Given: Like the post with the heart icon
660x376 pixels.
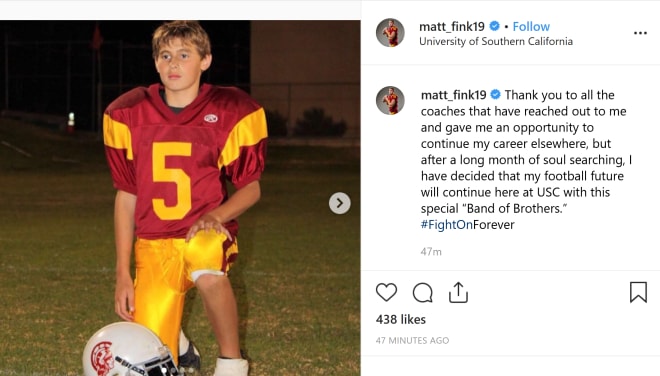Looking at the screenshot, I should coord(386,292).
